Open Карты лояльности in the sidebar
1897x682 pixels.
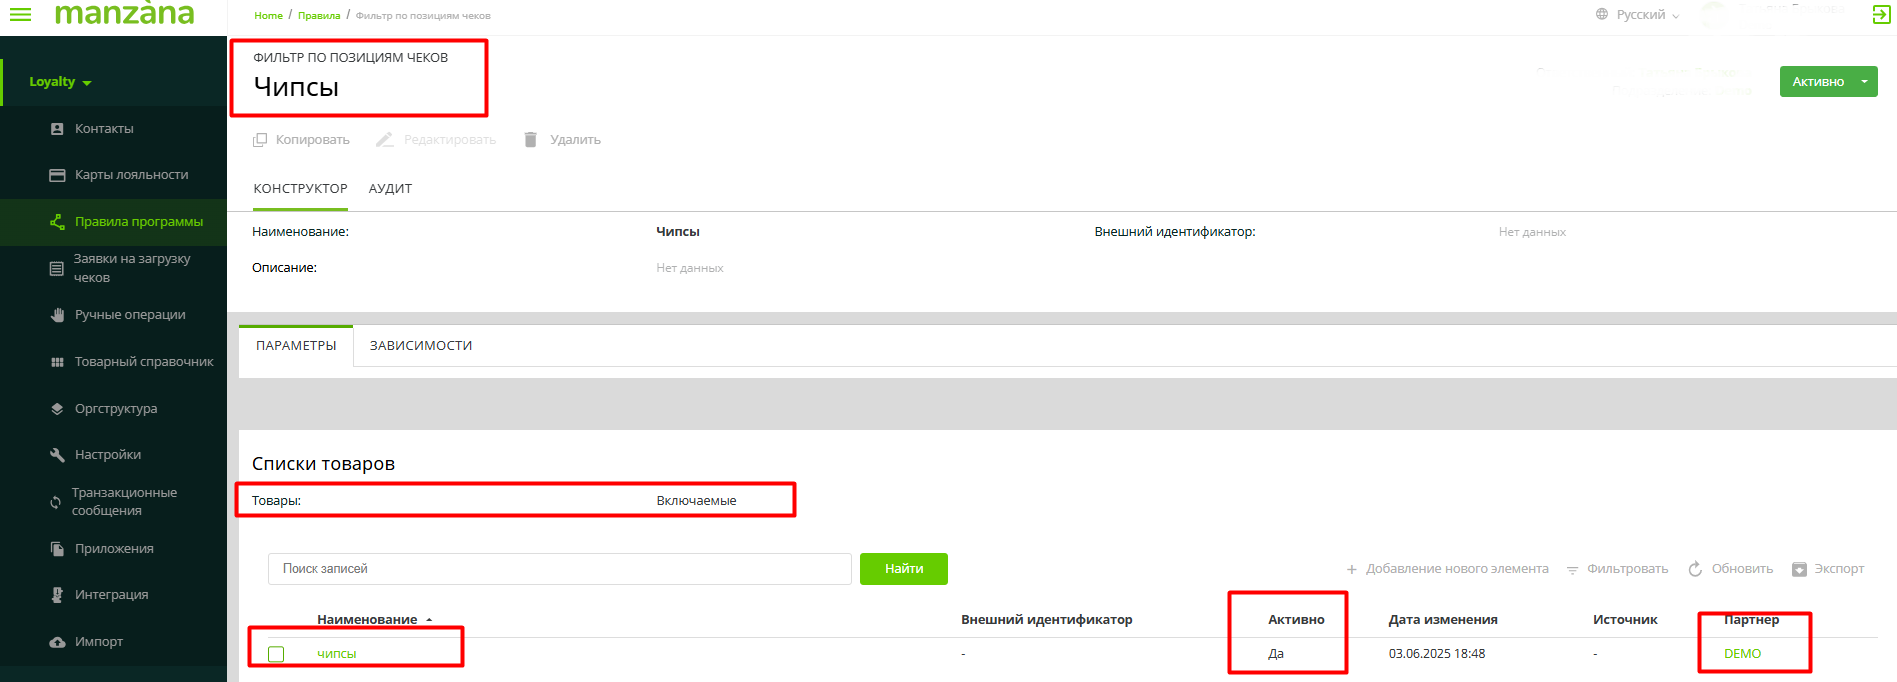pos(131,175)
